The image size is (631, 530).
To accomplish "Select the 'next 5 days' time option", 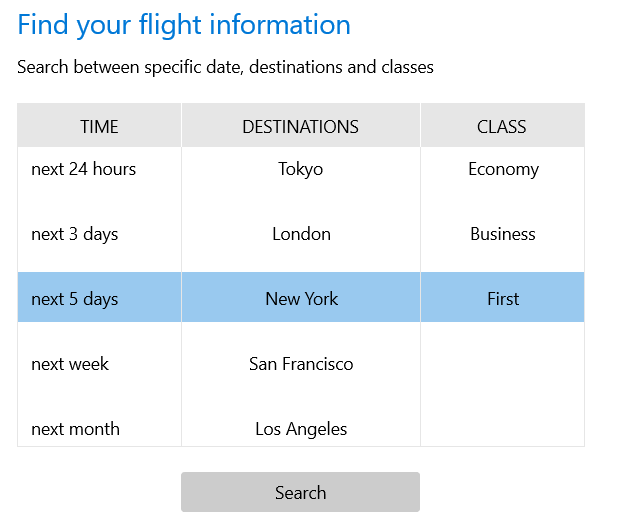I will pyautogui.click(x=75, y=298).
